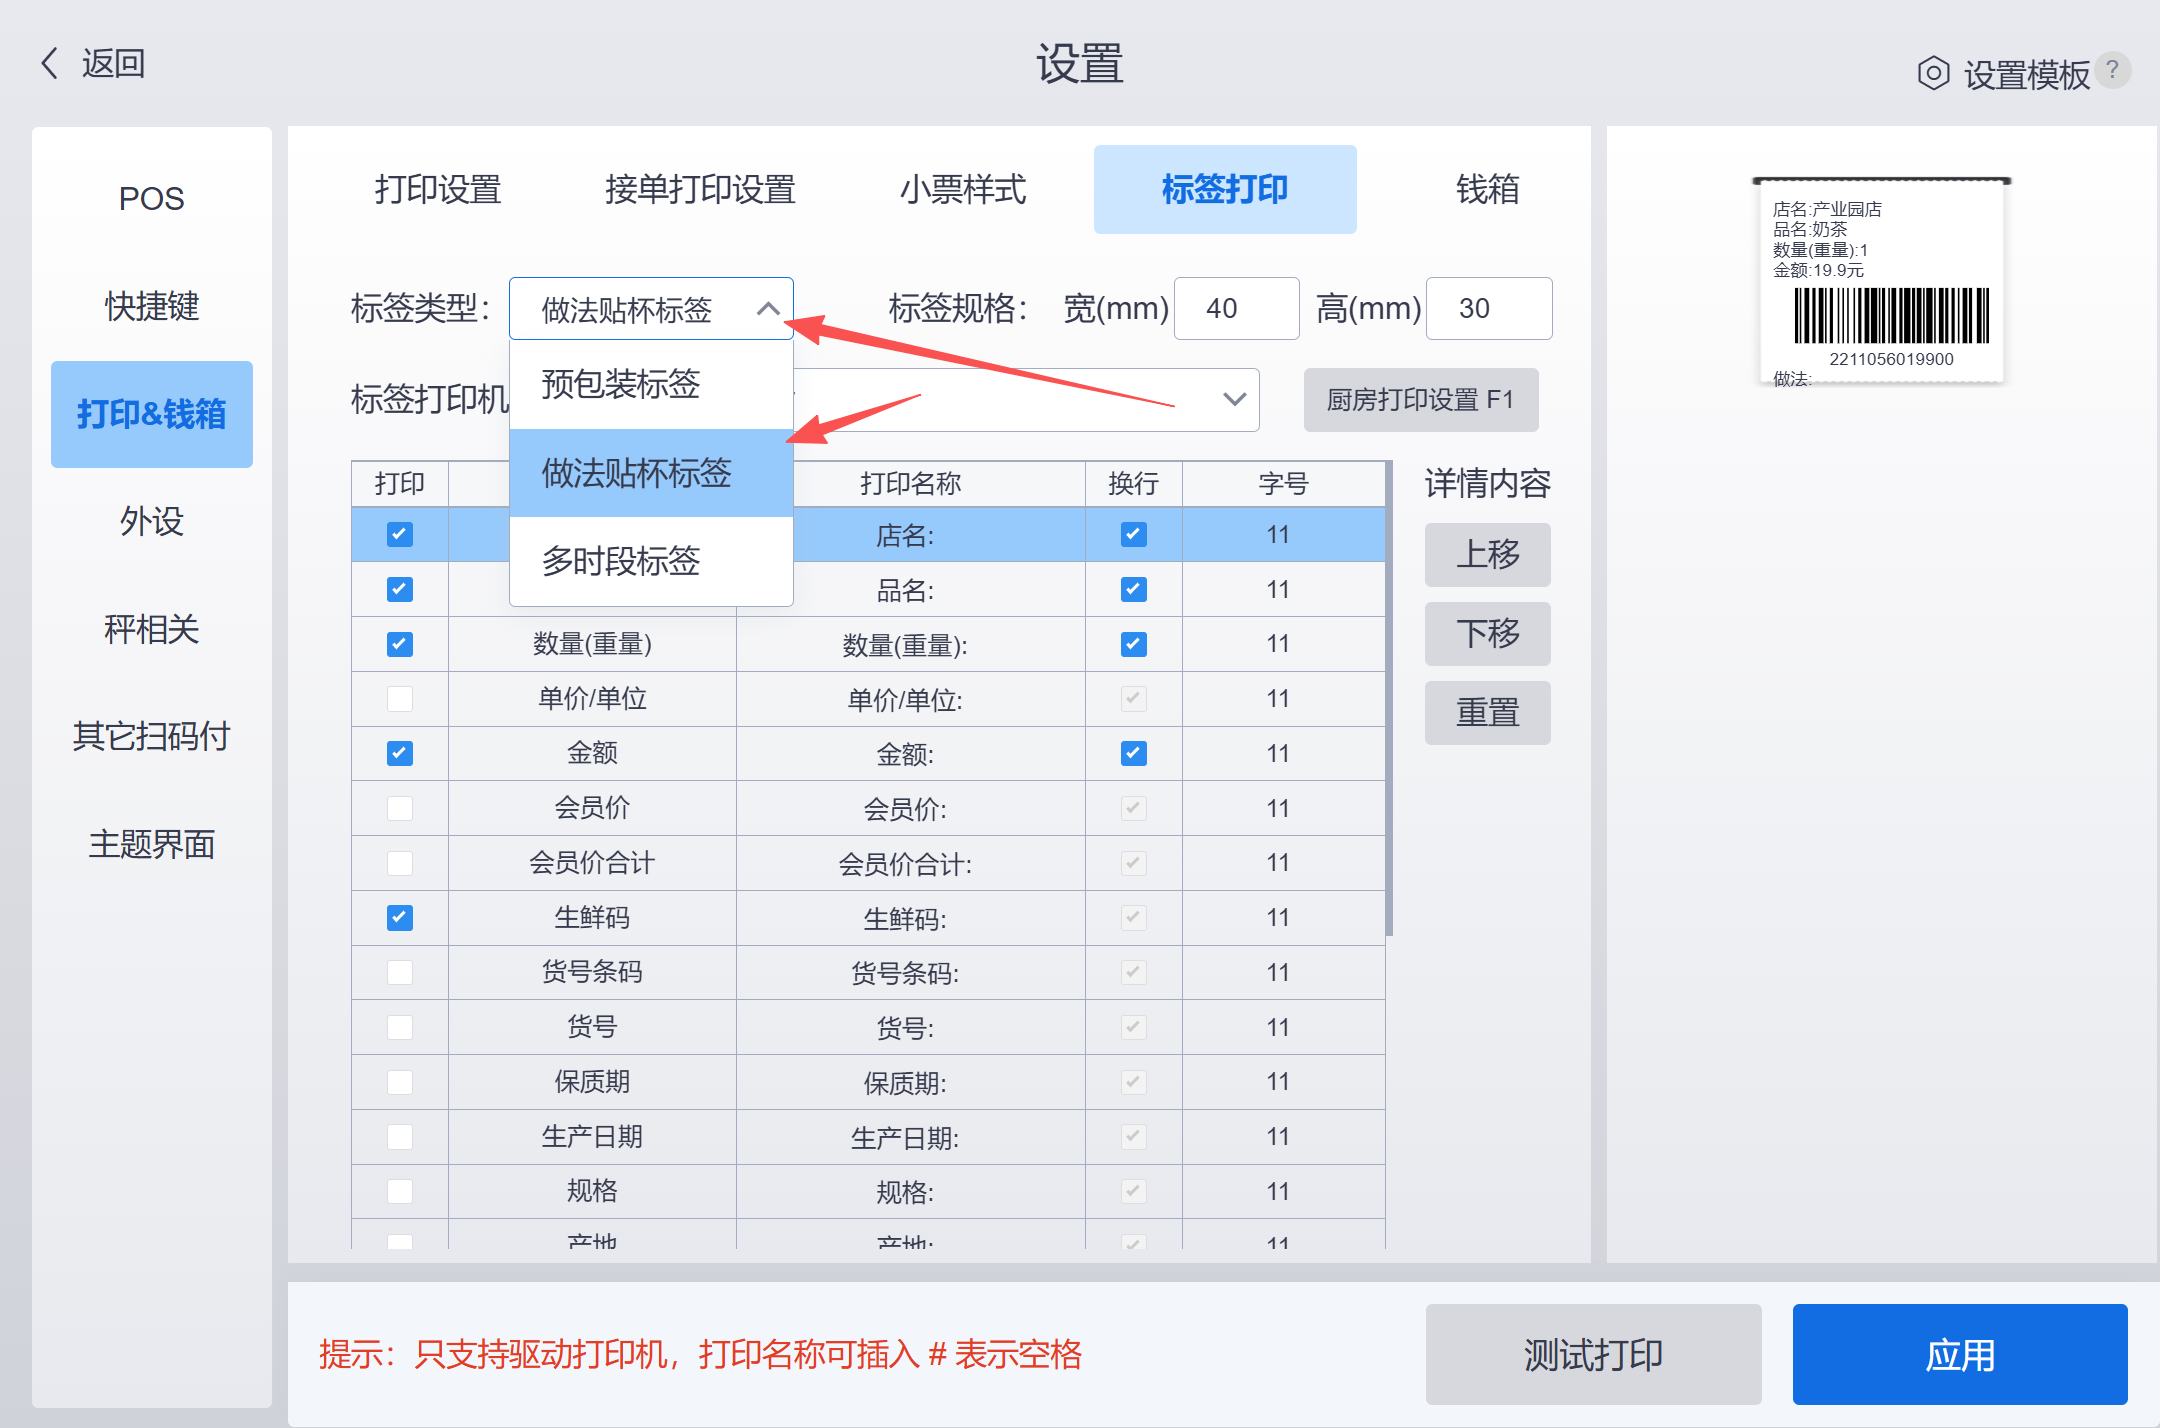2160x1428 pixels.
Task: Go to 快捷键 sidebar section
Action: coord(152,306)
